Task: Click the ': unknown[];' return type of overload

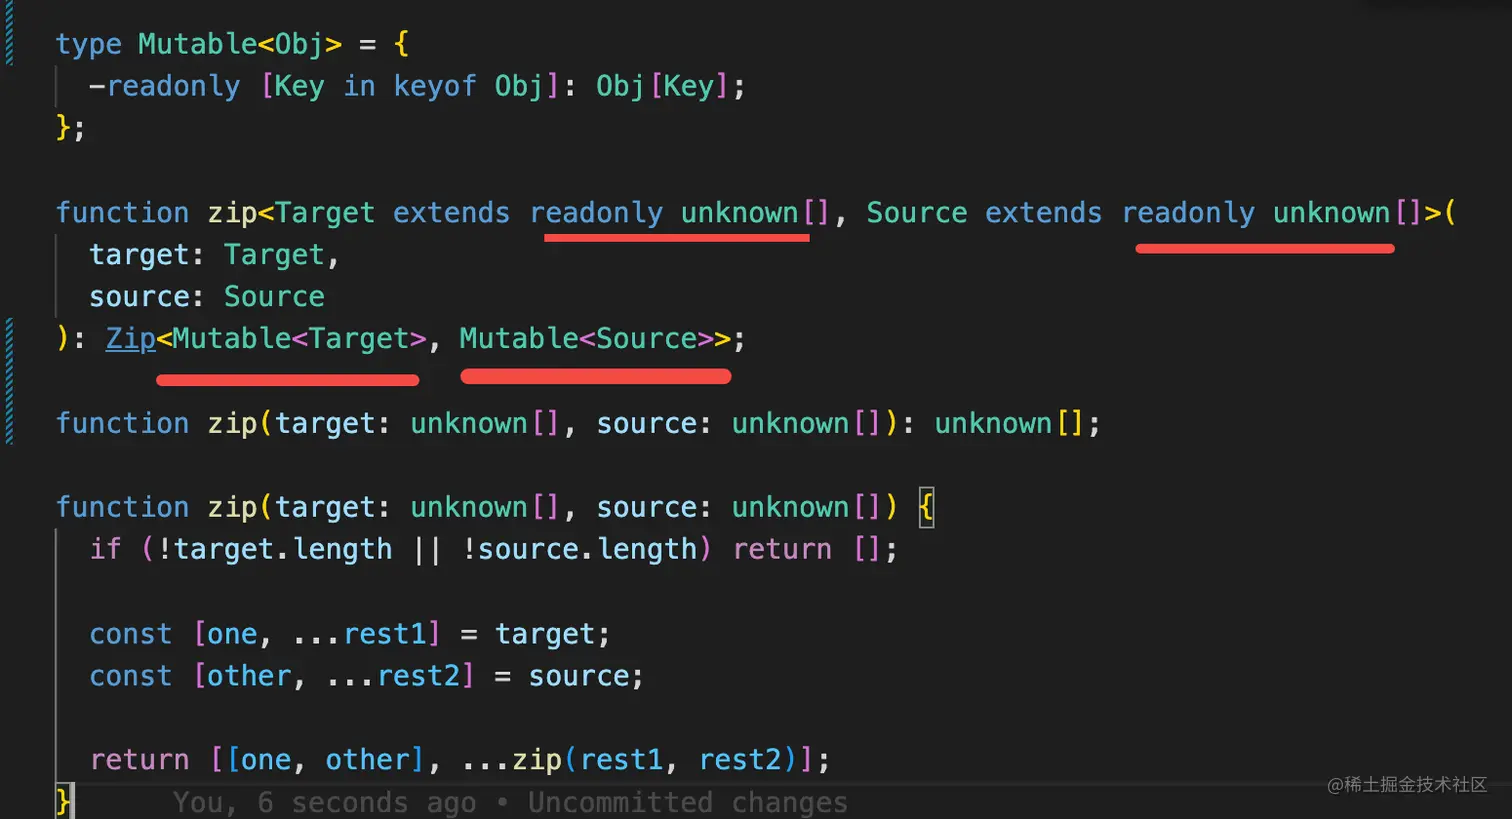Action: click(1001, 424)
